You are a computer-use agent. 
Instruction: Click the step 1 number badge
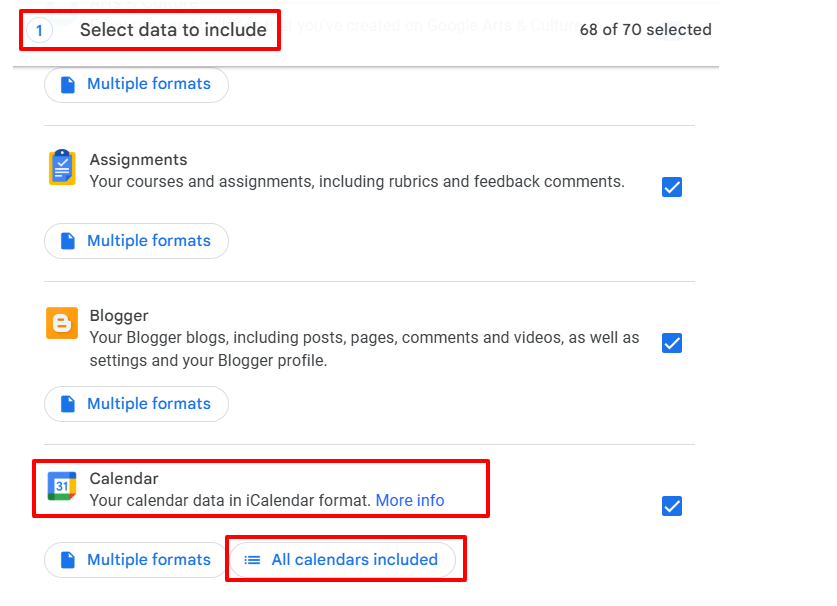point(39,30)
